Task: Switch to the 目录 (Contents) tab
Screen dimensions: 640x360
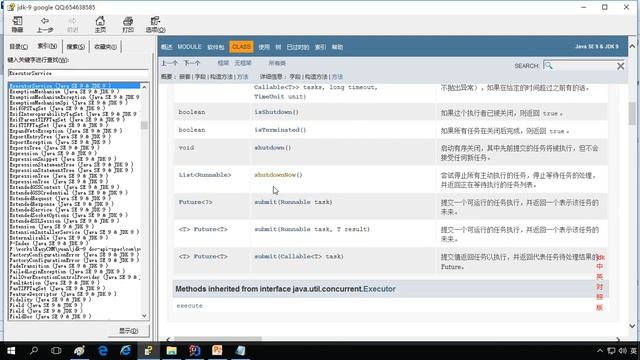Action: coord(18,47)
